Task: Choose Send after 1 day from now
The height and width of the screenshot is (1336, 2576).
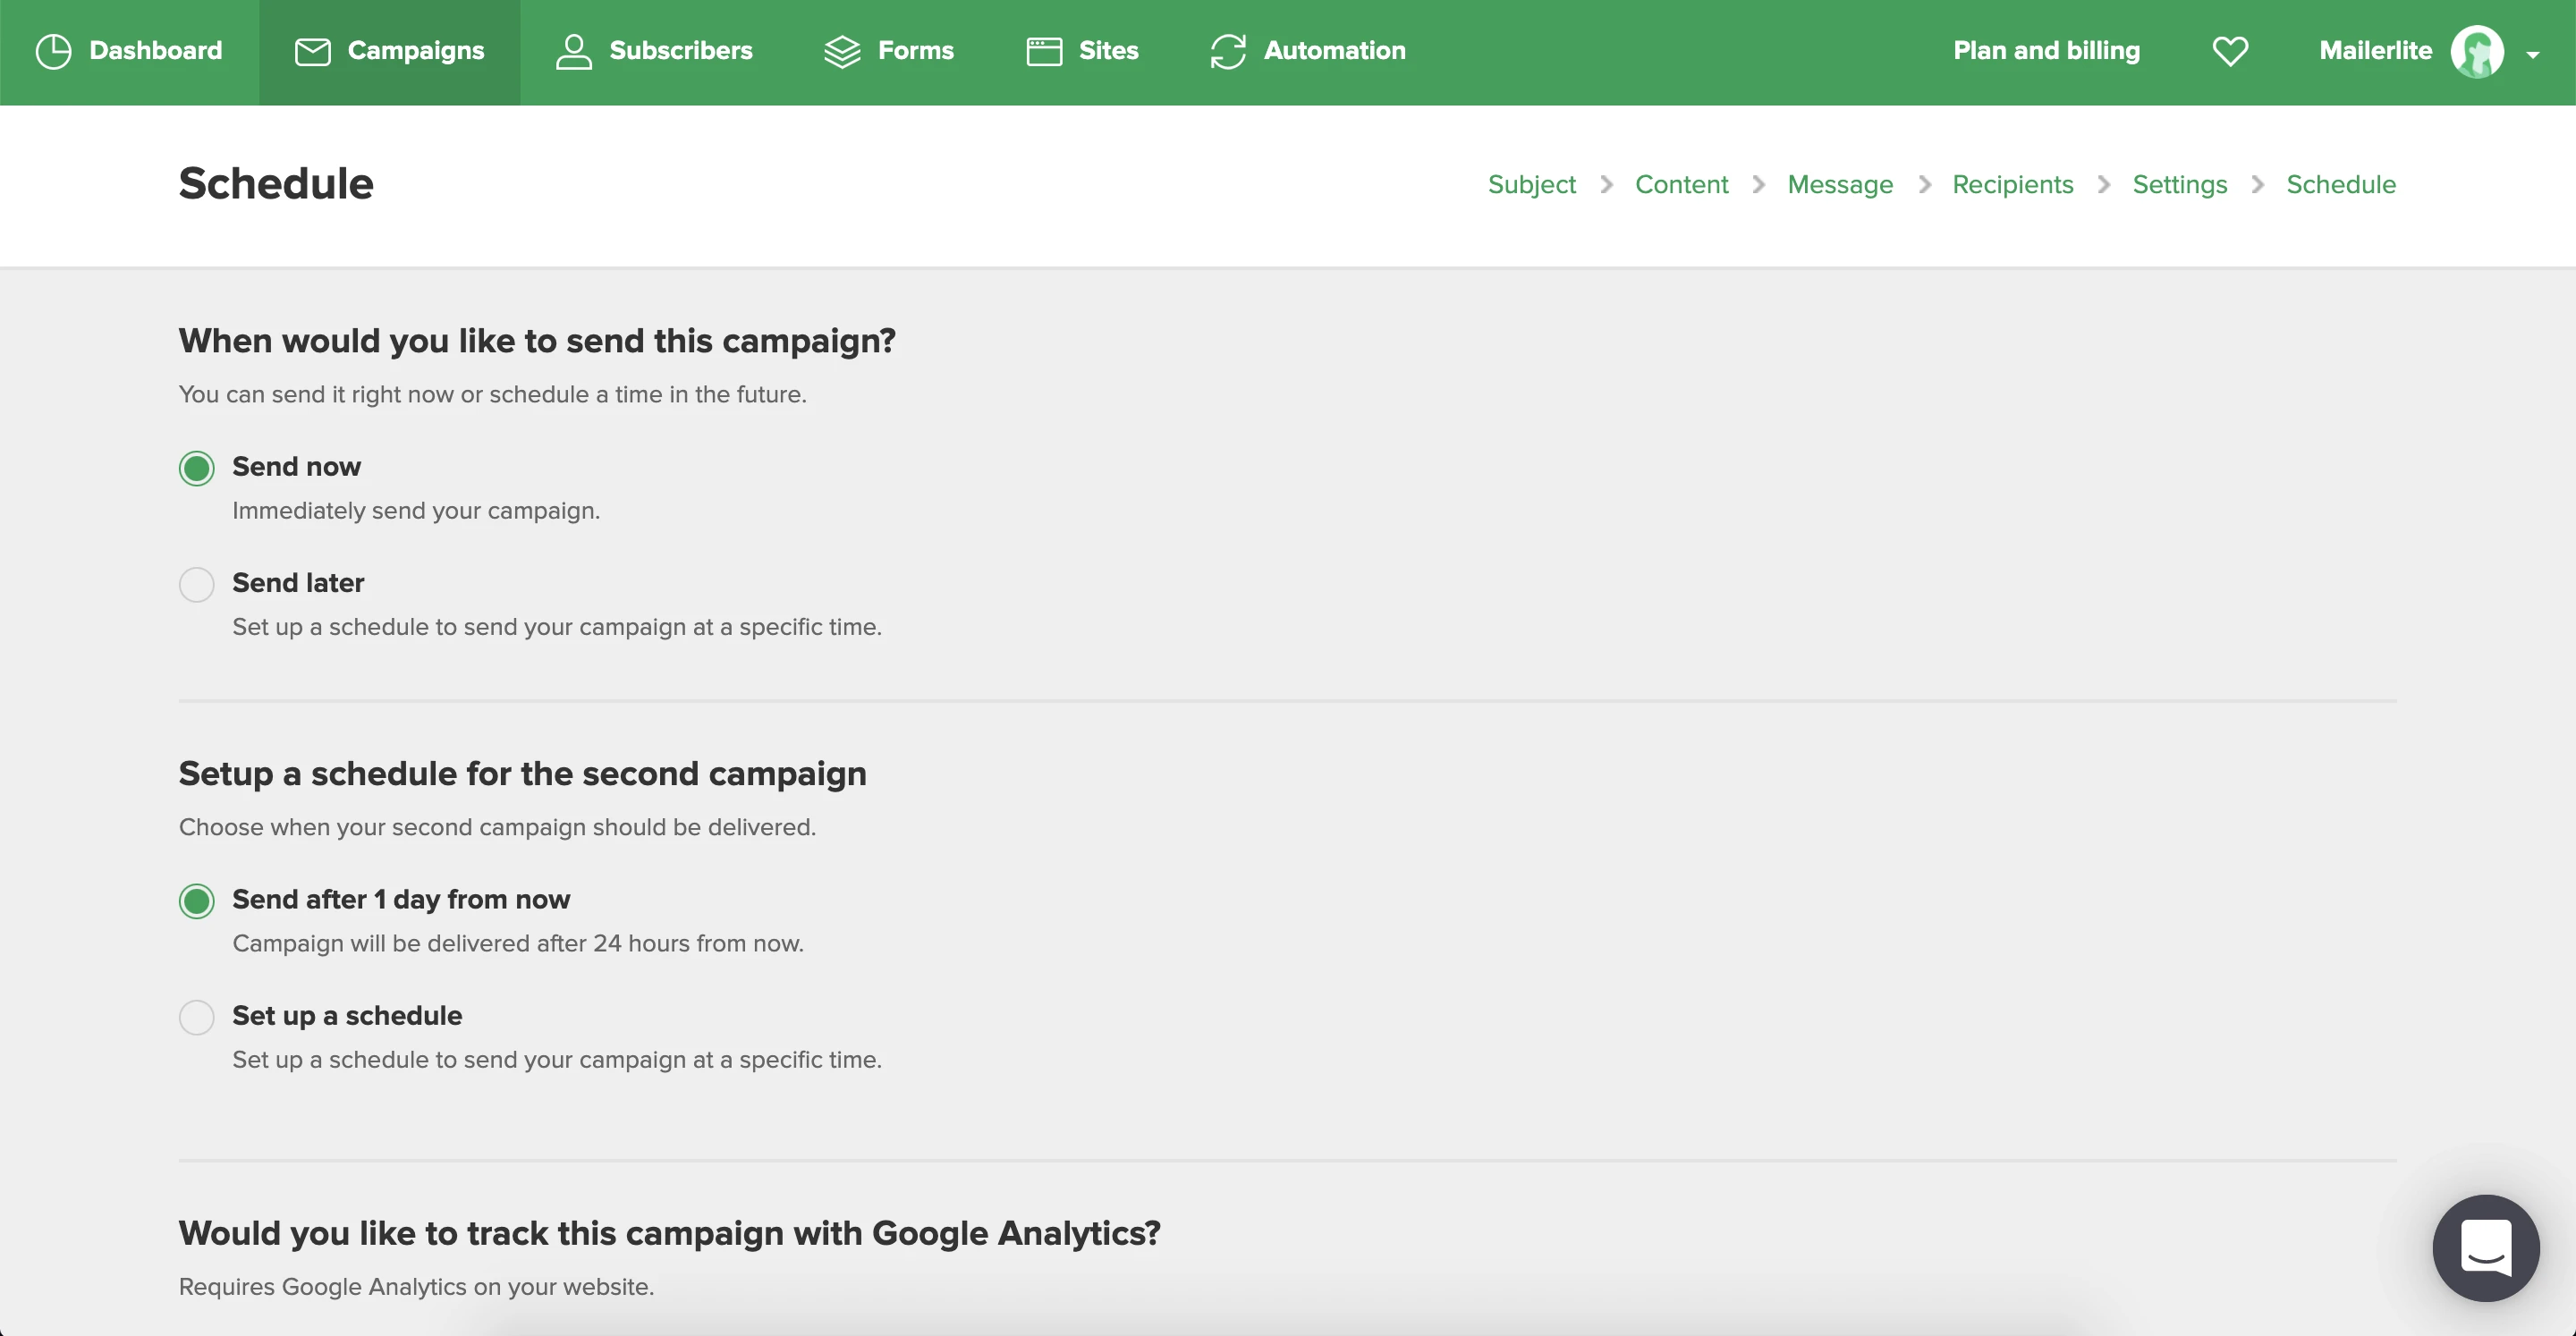Action: click(x=197, y=901)
